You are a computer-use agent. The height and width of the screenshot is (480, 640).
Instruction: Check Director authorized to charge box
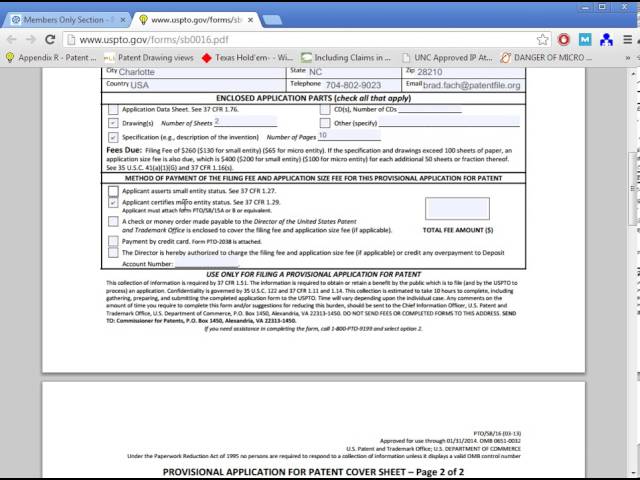(x=113, y=253)
